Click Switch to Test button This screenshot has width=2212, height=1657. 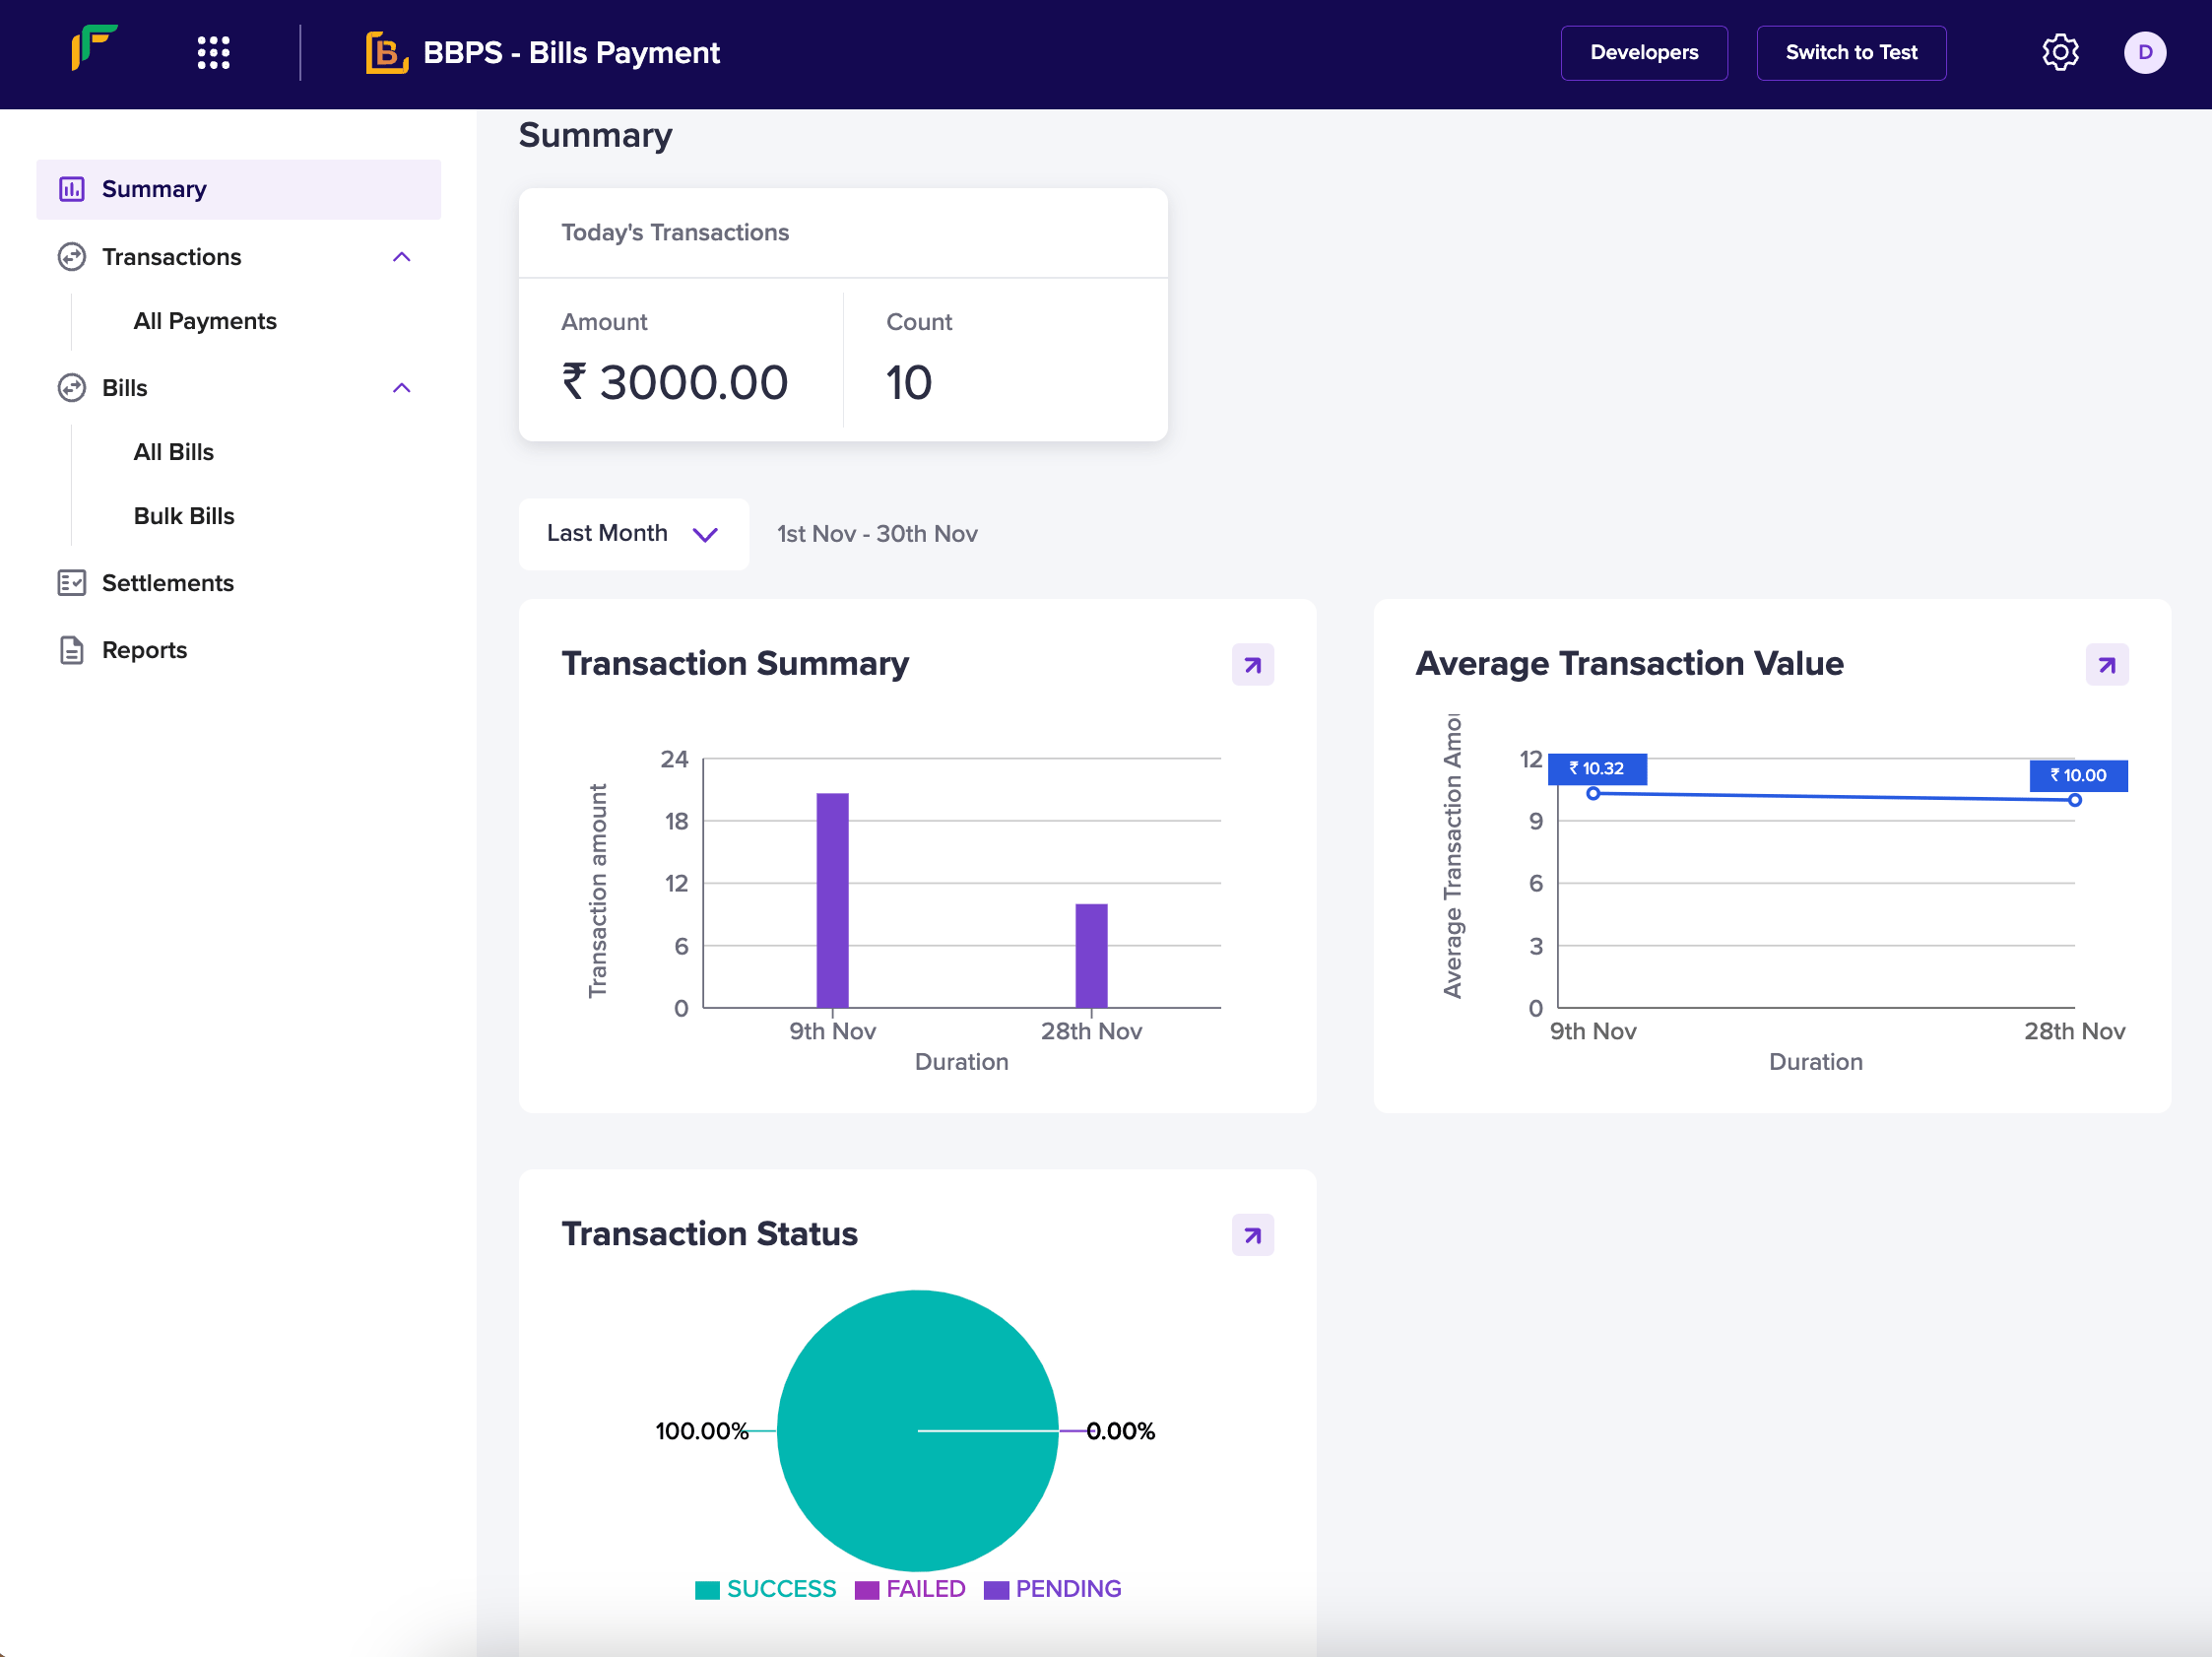click(1851, 52)
